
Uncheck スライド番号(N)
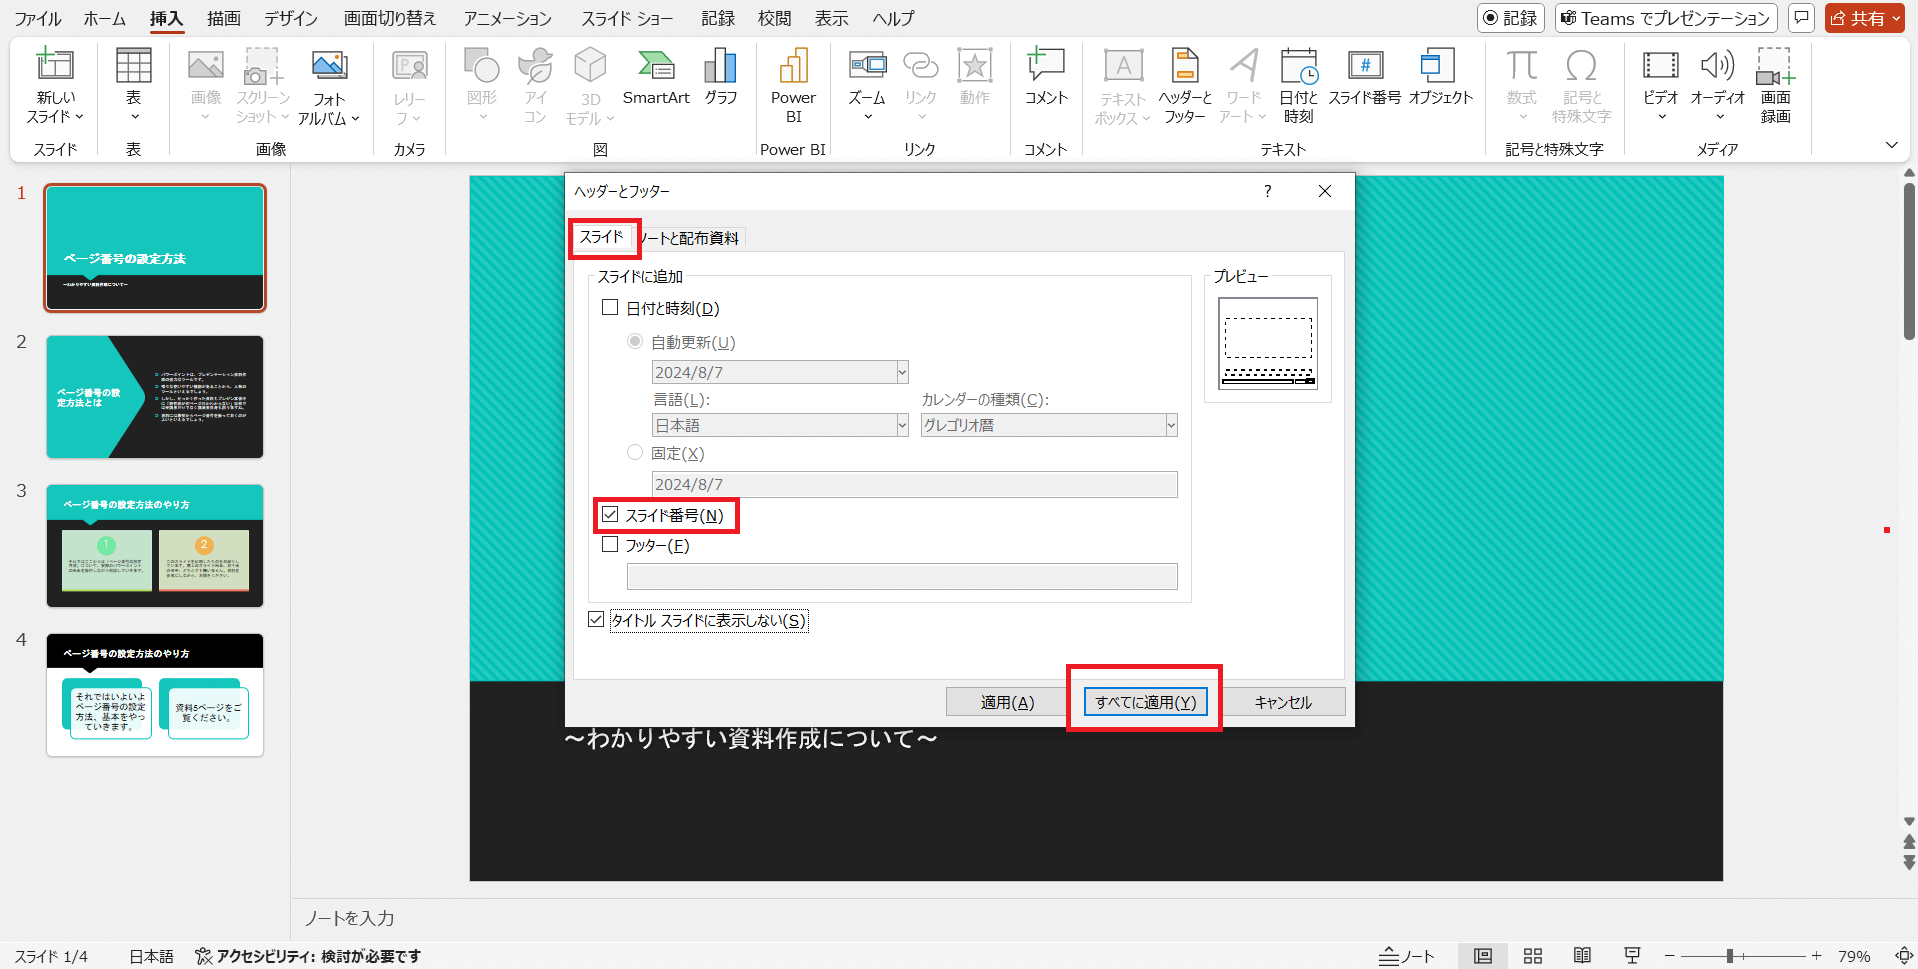click(610, 514)
